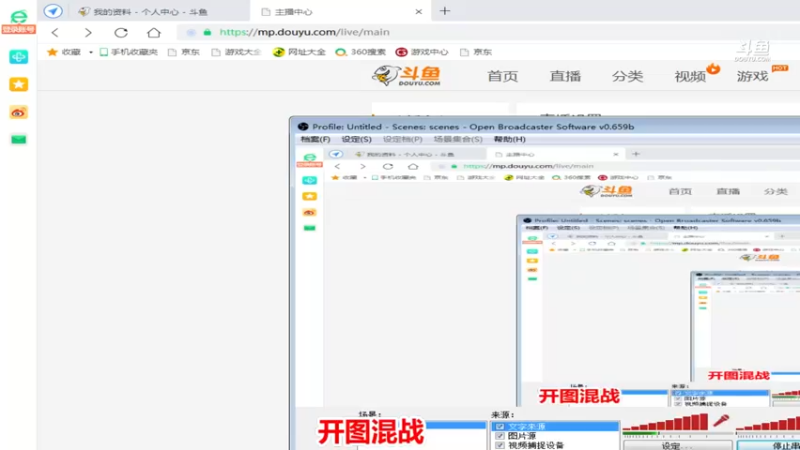
Task: Open the Douyu 视频 page
Action: 690,77
